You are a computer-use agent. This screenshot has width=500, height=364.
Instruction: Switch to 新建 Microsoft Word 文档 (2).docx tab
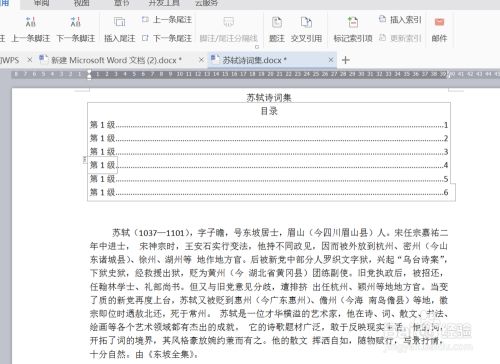[116, 60]
